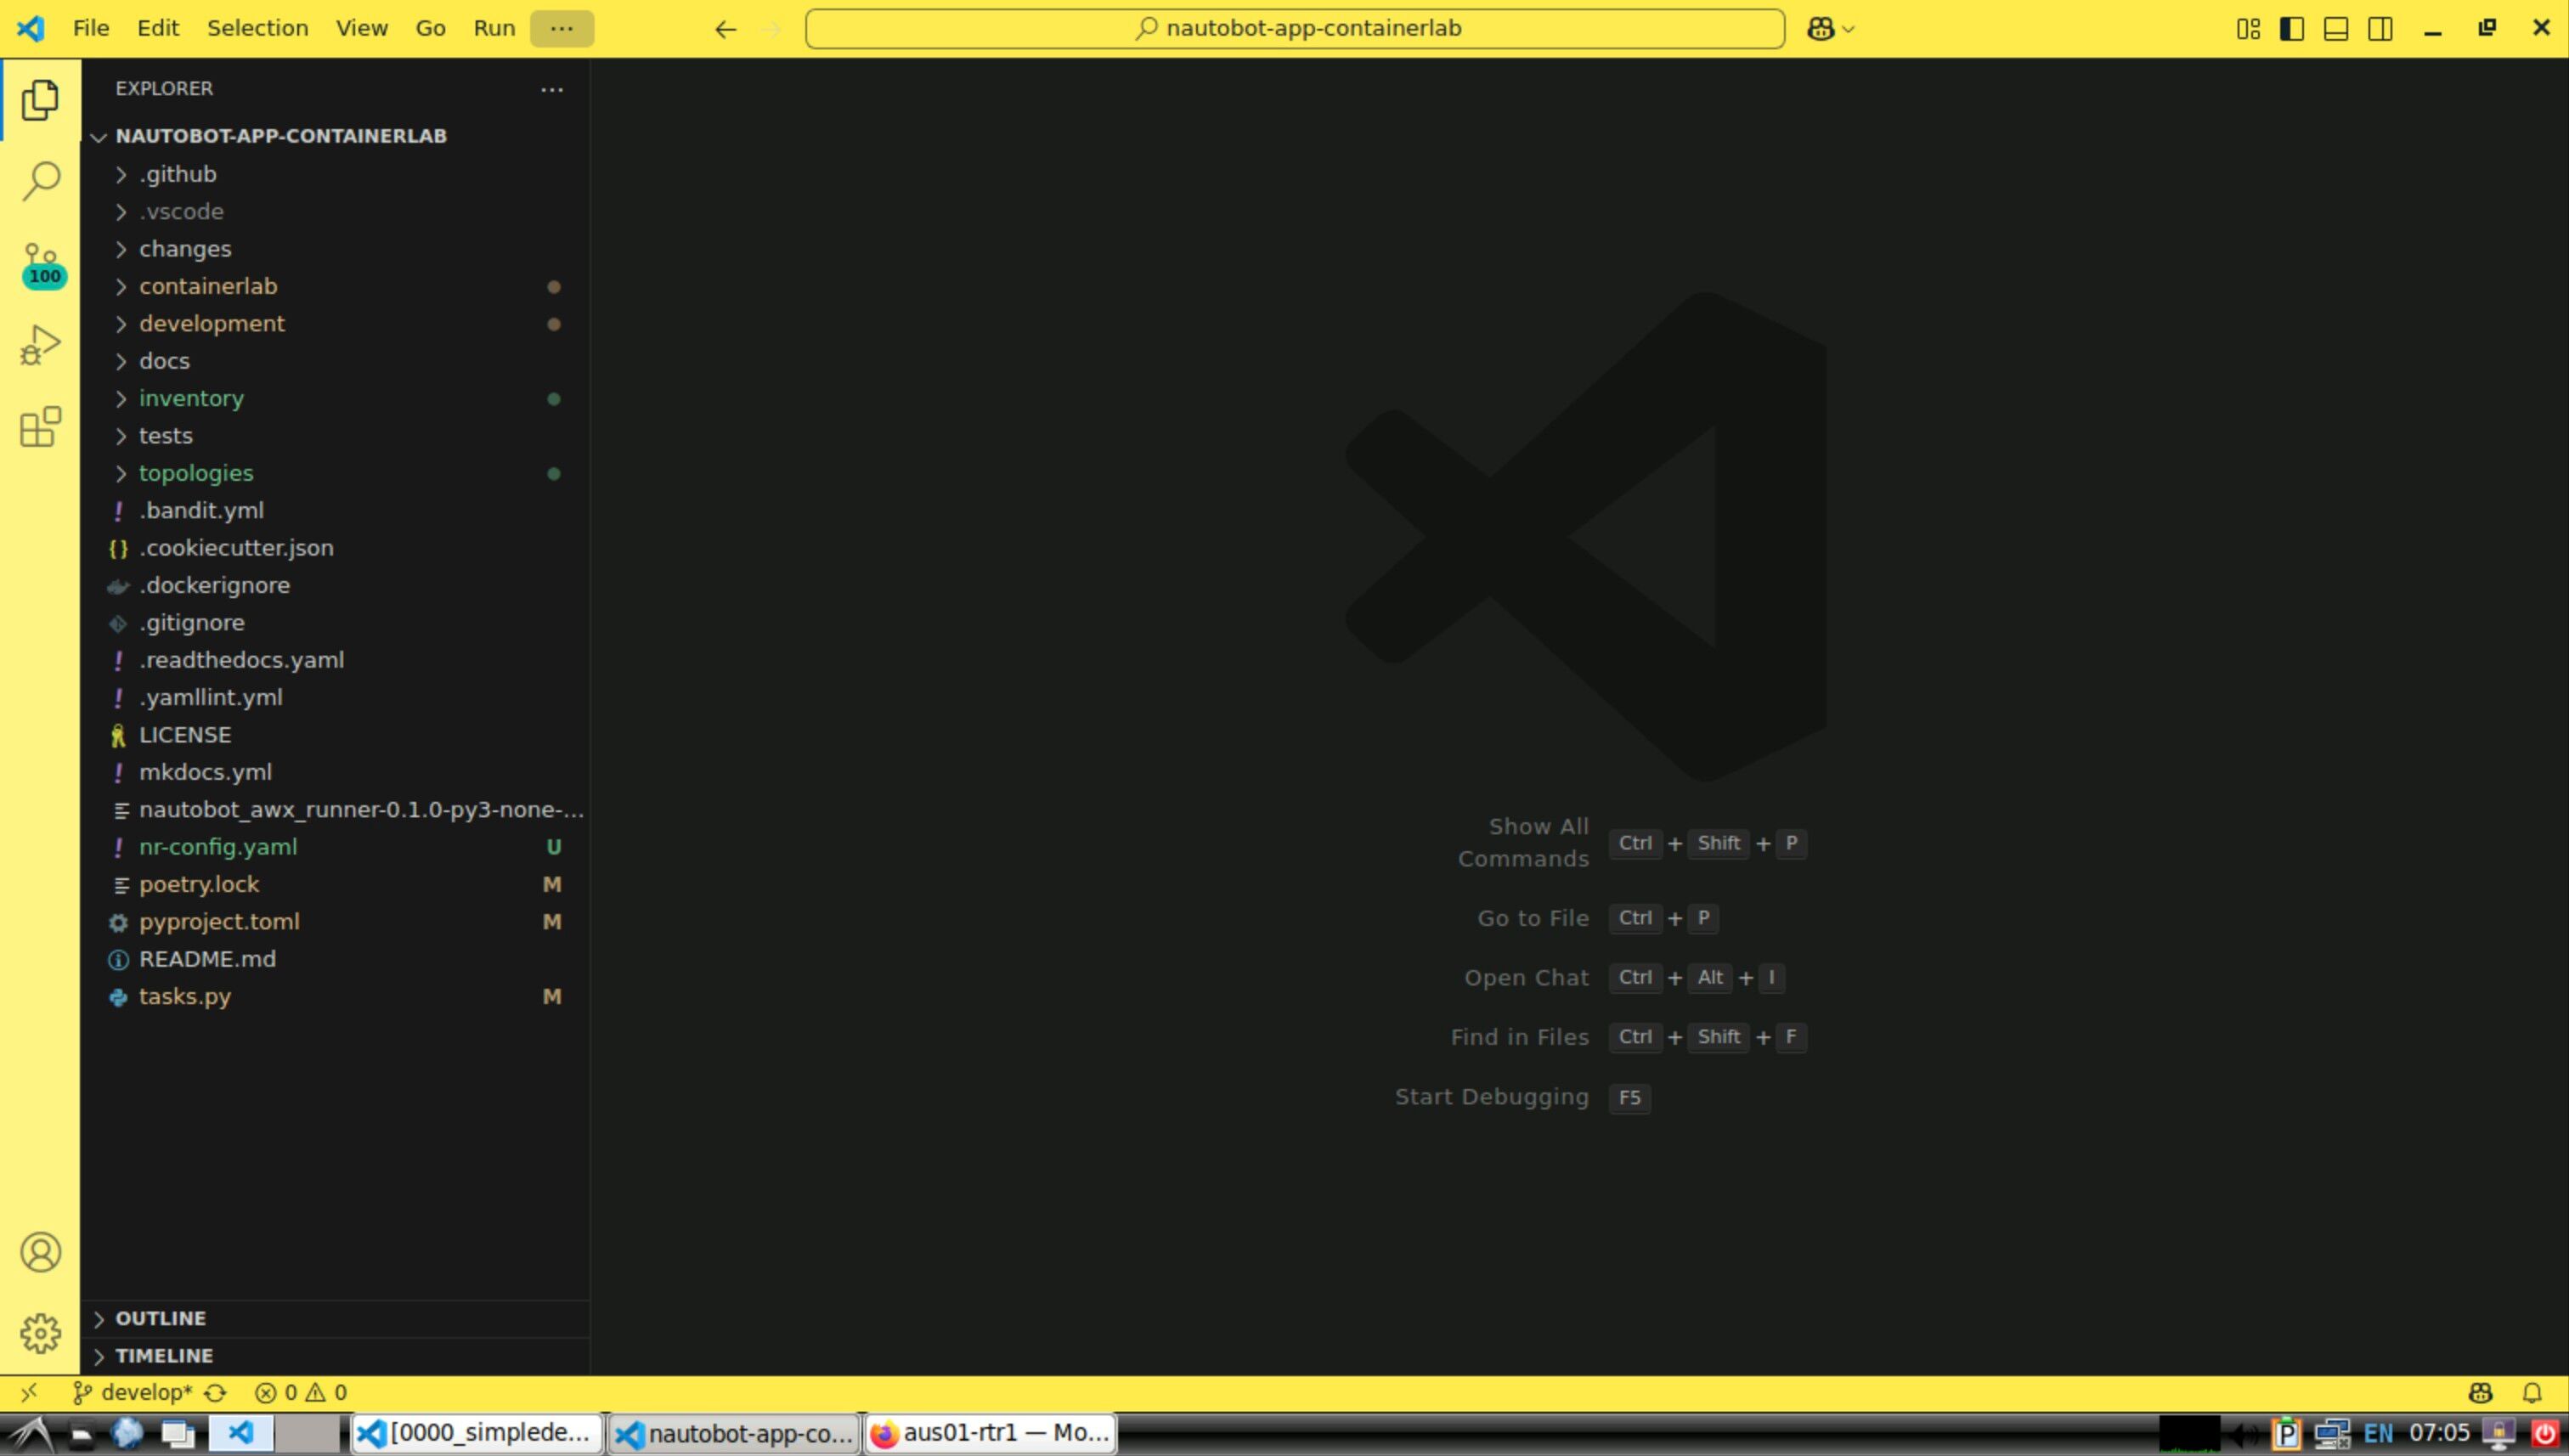
Task: Open the Run and Debug view
Action: [x=40, y=345]
